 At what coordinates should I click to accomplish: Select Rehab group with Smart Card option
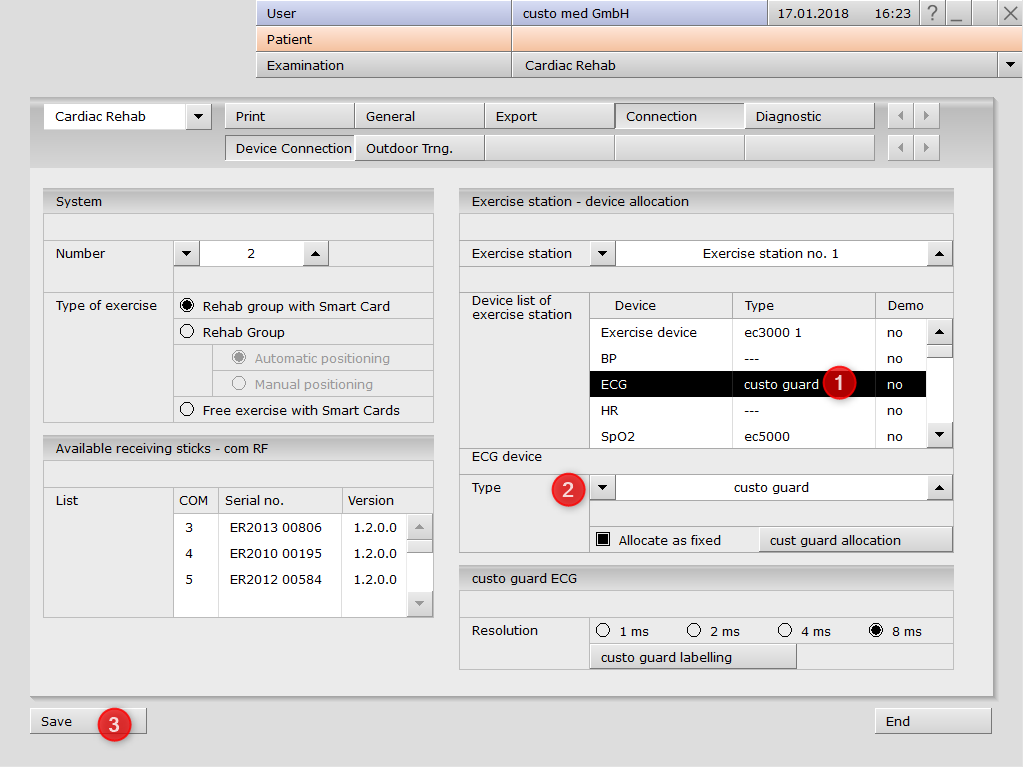coord(187,306)
